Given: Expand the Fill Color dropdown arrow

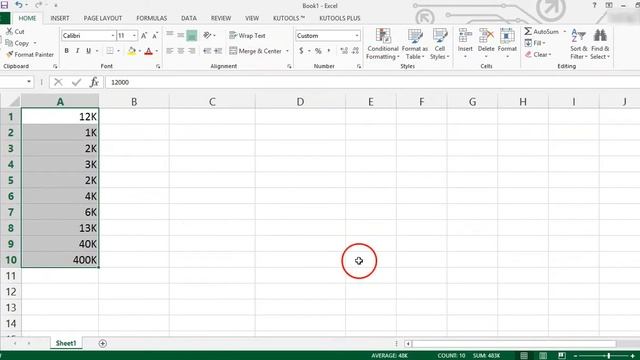Looking at the screenshot, I should pyautogui.click(x=140, y=51).
